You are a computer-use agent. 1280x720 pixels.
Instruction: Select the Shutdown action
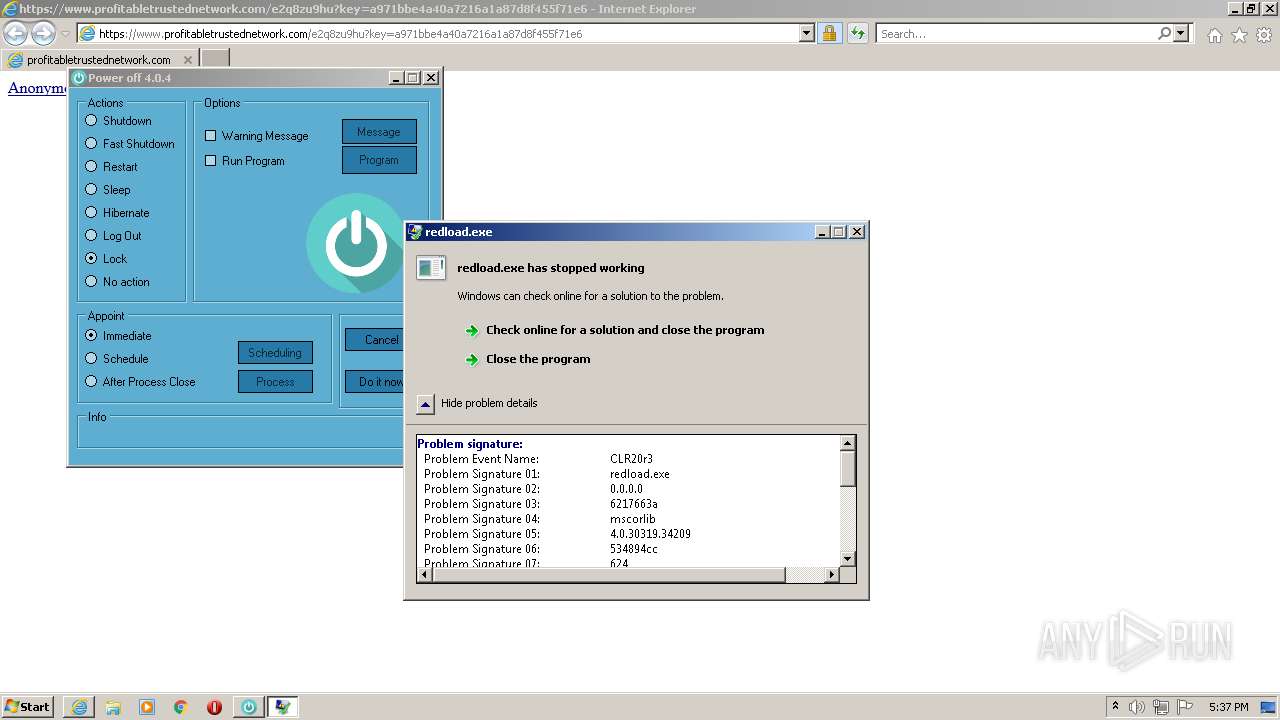pos(91,121)
